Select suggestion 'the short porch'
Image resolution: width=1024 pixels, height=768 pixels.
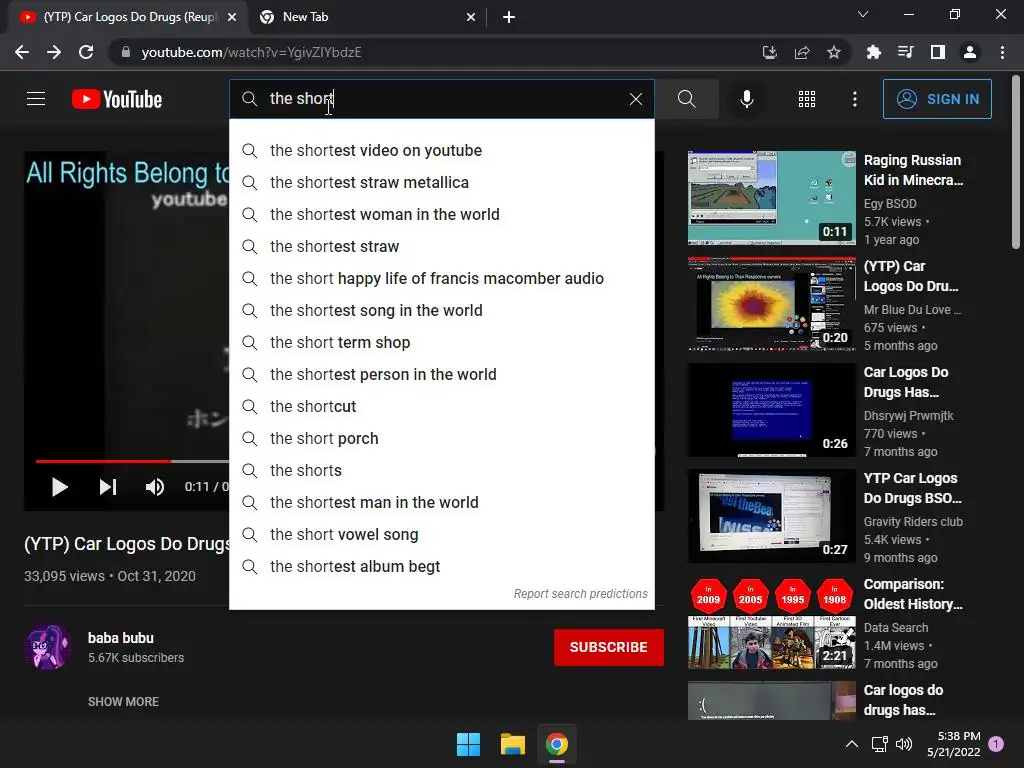click(441, 438)
